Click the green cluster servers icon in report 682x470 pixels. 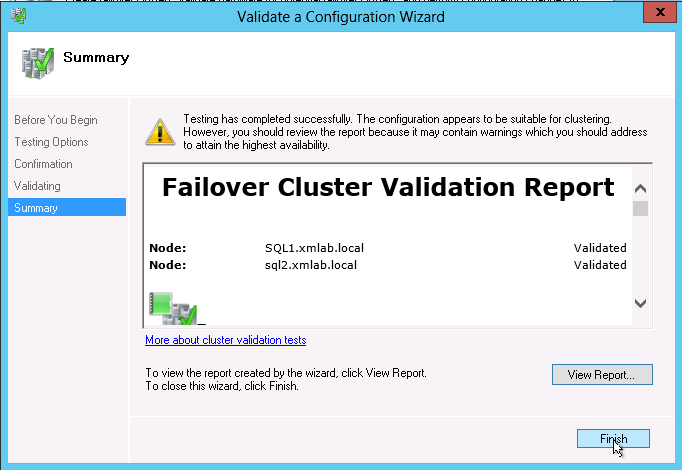[x=174, y=308]
